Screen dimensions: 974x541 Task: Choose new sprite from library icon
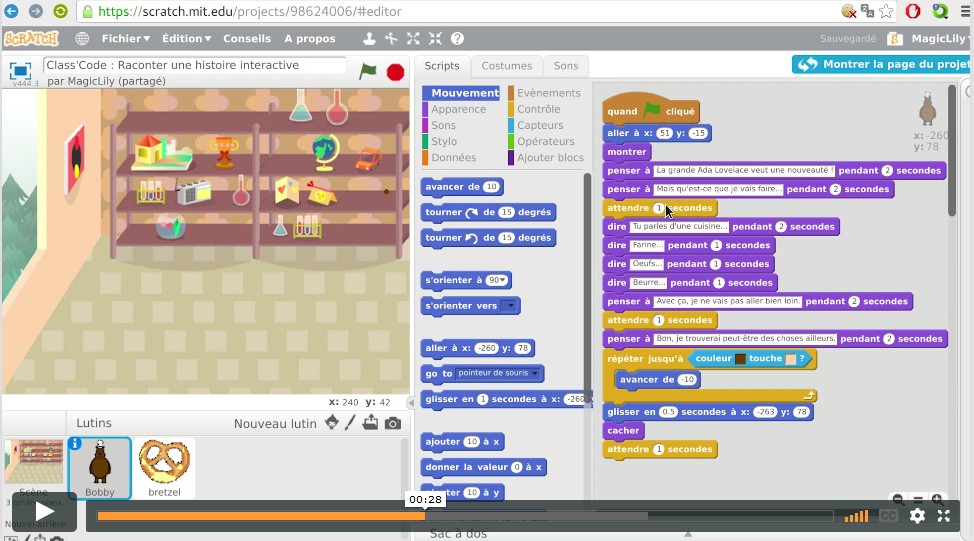[x=332, y=423]
